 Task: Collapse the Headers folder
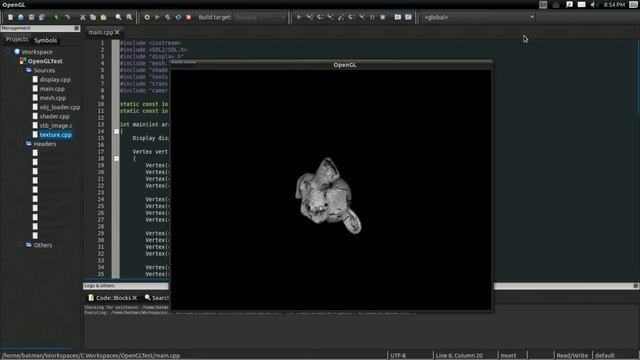[20, 144]
